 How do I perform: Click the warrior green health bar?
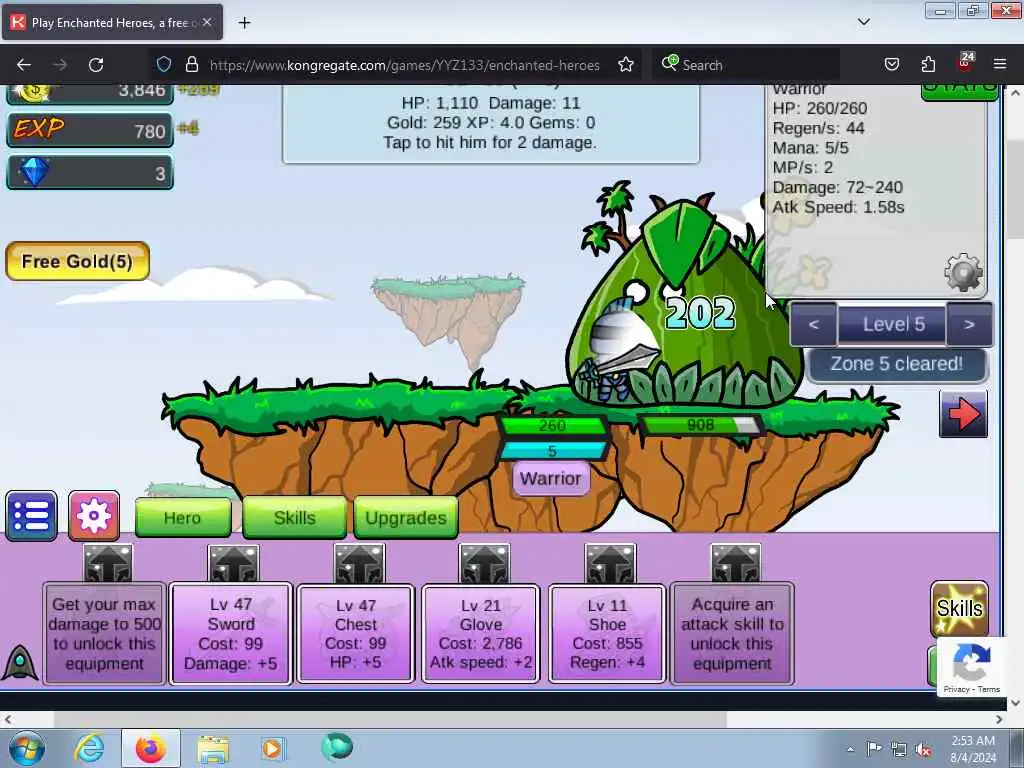point(552,426)
